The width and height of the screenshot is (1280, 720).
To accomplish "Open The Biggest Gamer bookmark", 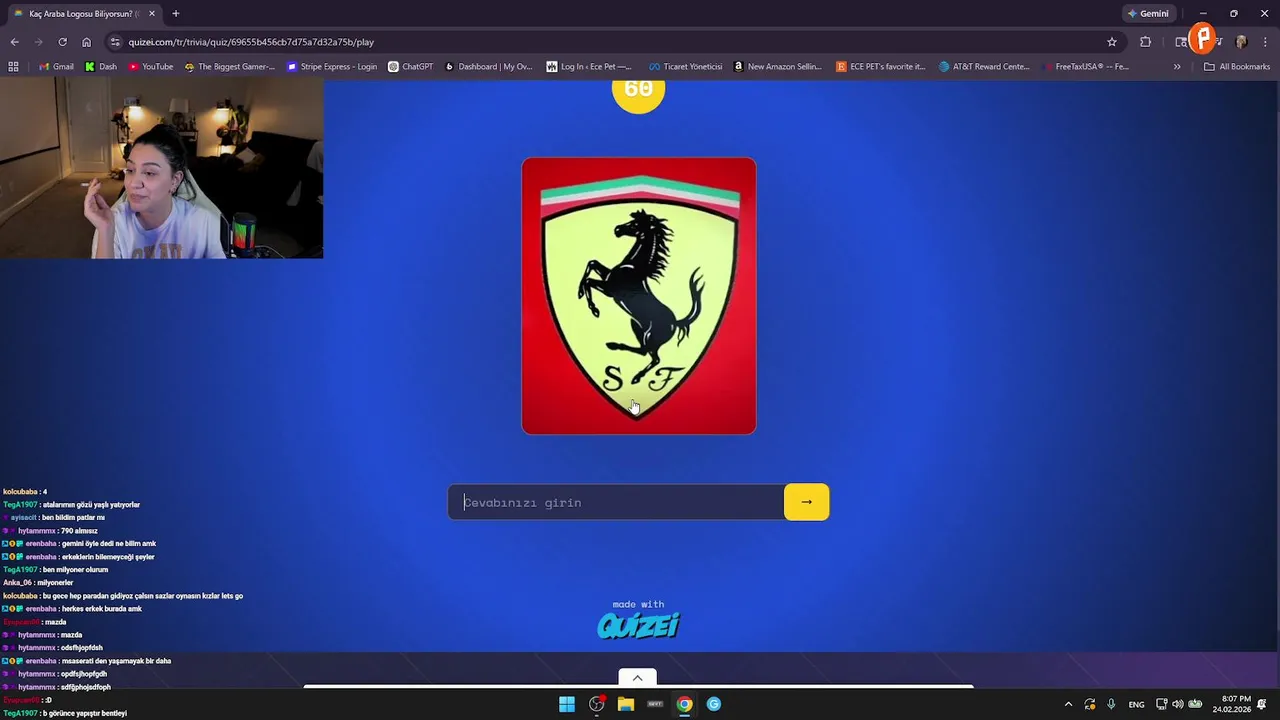I will 230,67.
